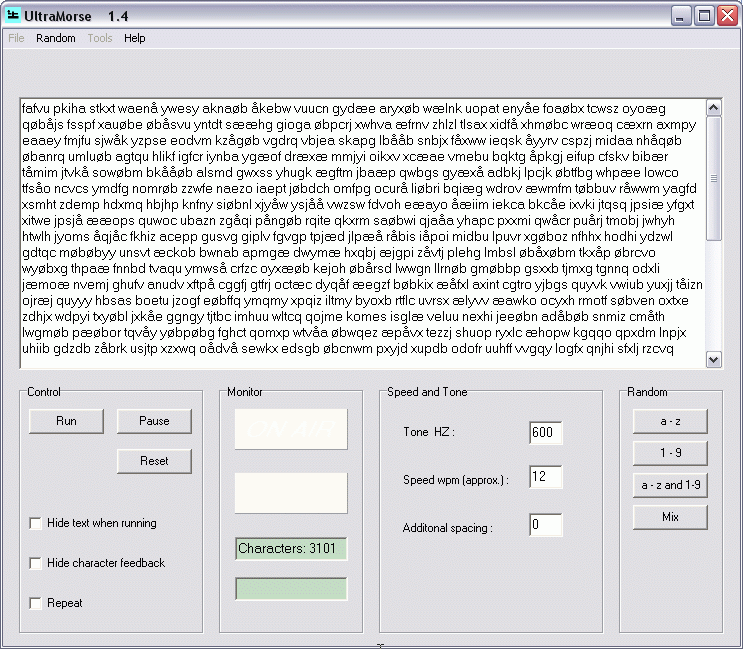The width and height of the screenshot is (743, 649).
Task: Click the Additional spacing input field
Action: click(545, 524)
